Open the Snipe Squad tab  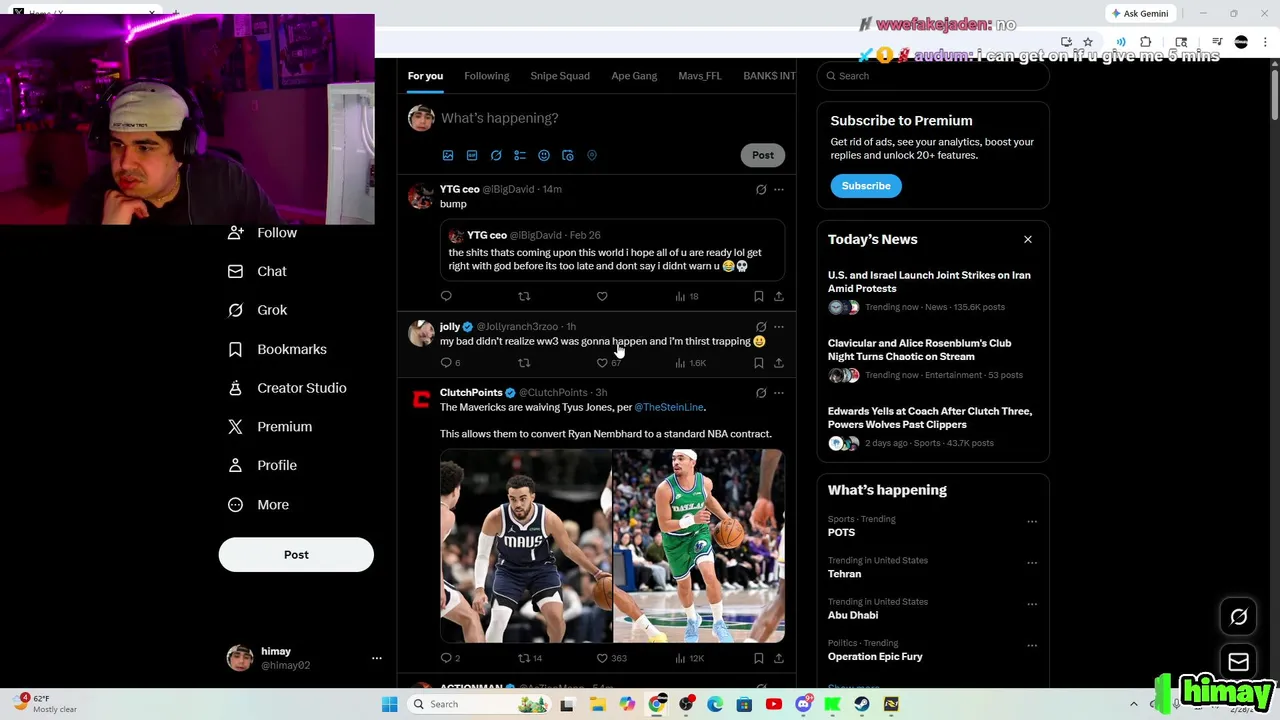pos(560,76)
